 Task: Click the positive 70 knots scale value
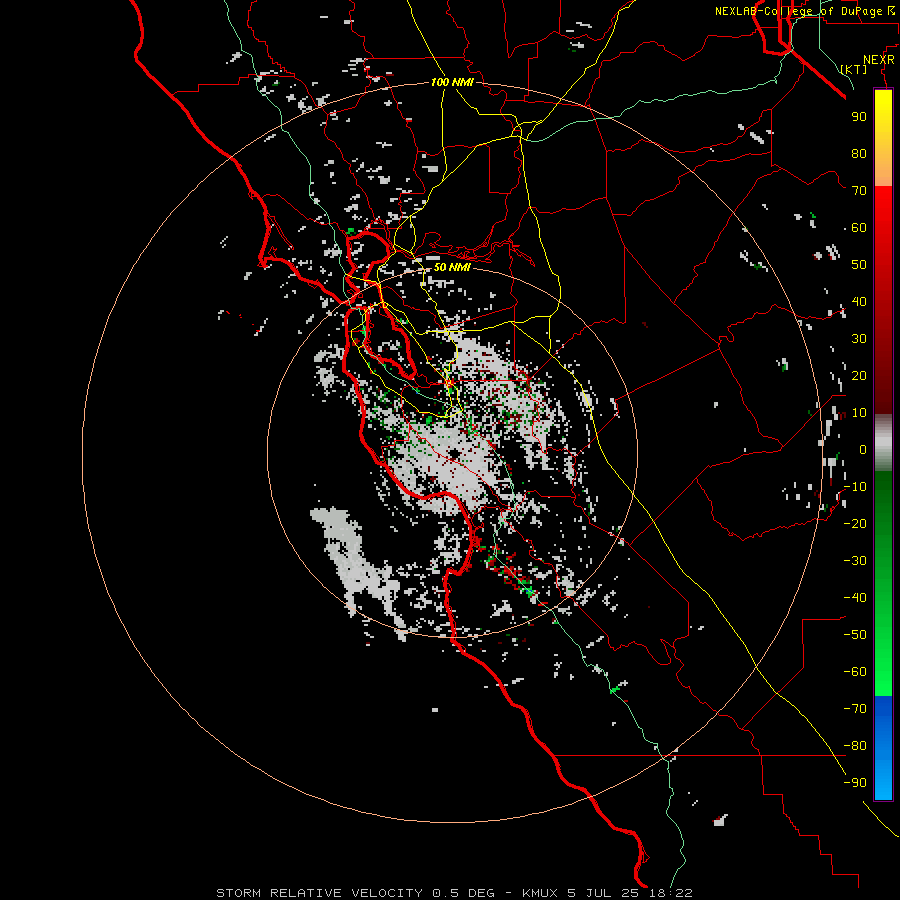click(859, 191)
